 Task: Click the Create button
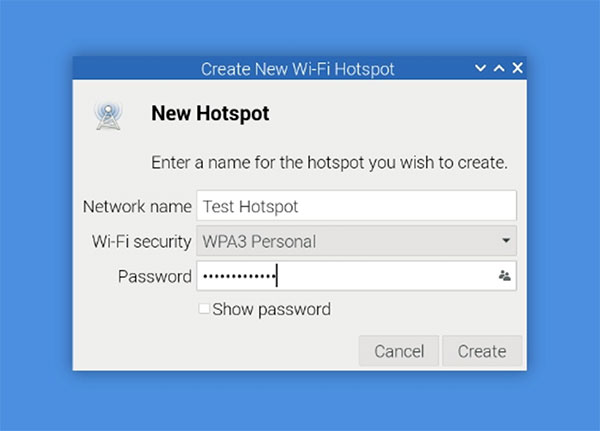click(x=482, y=351)
